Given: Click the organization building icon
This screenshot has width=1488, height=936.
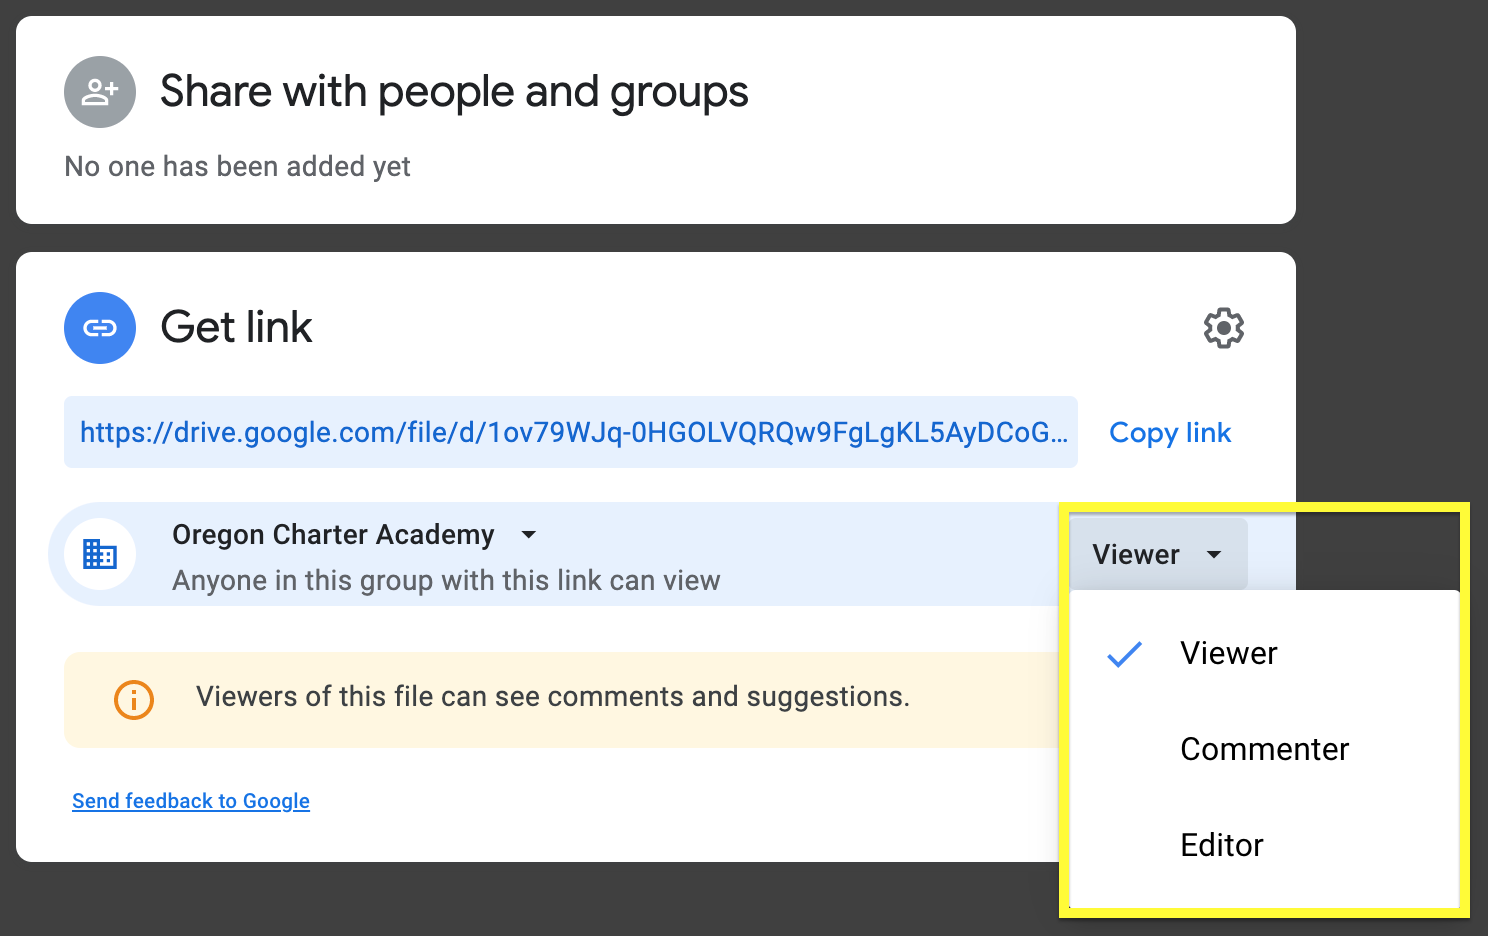Looking at the screenshot, I should pyautogui.click(x=100, y=554).
